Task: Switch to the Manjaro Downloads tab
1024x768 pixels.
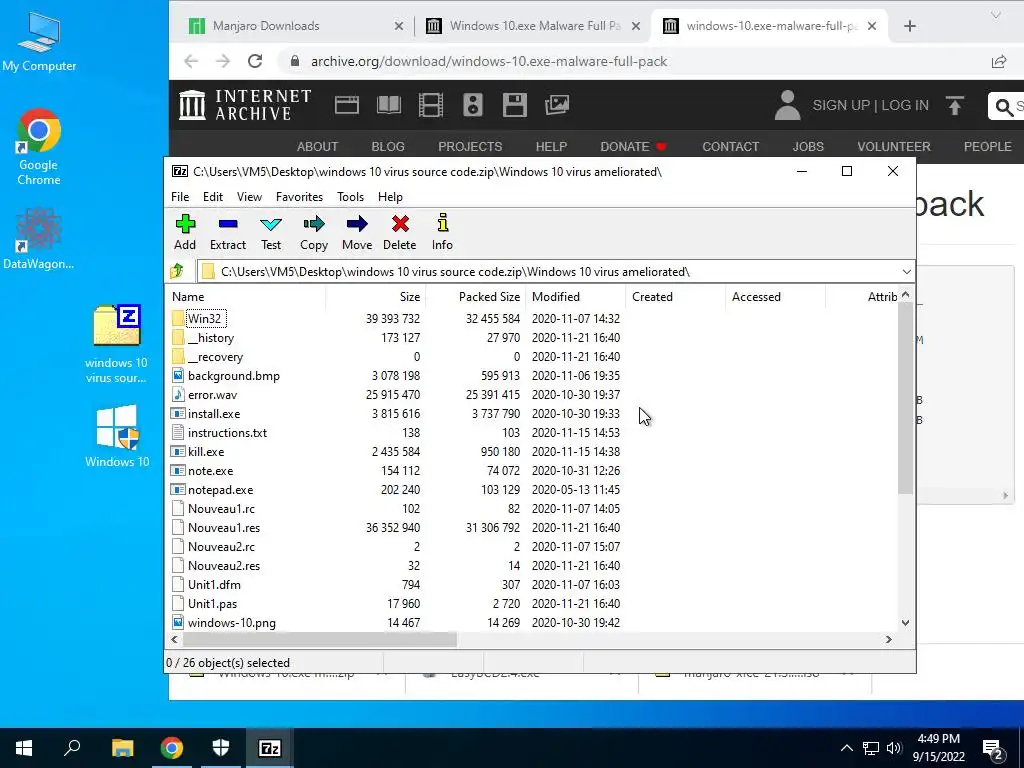Action: (x=295, y=26)
